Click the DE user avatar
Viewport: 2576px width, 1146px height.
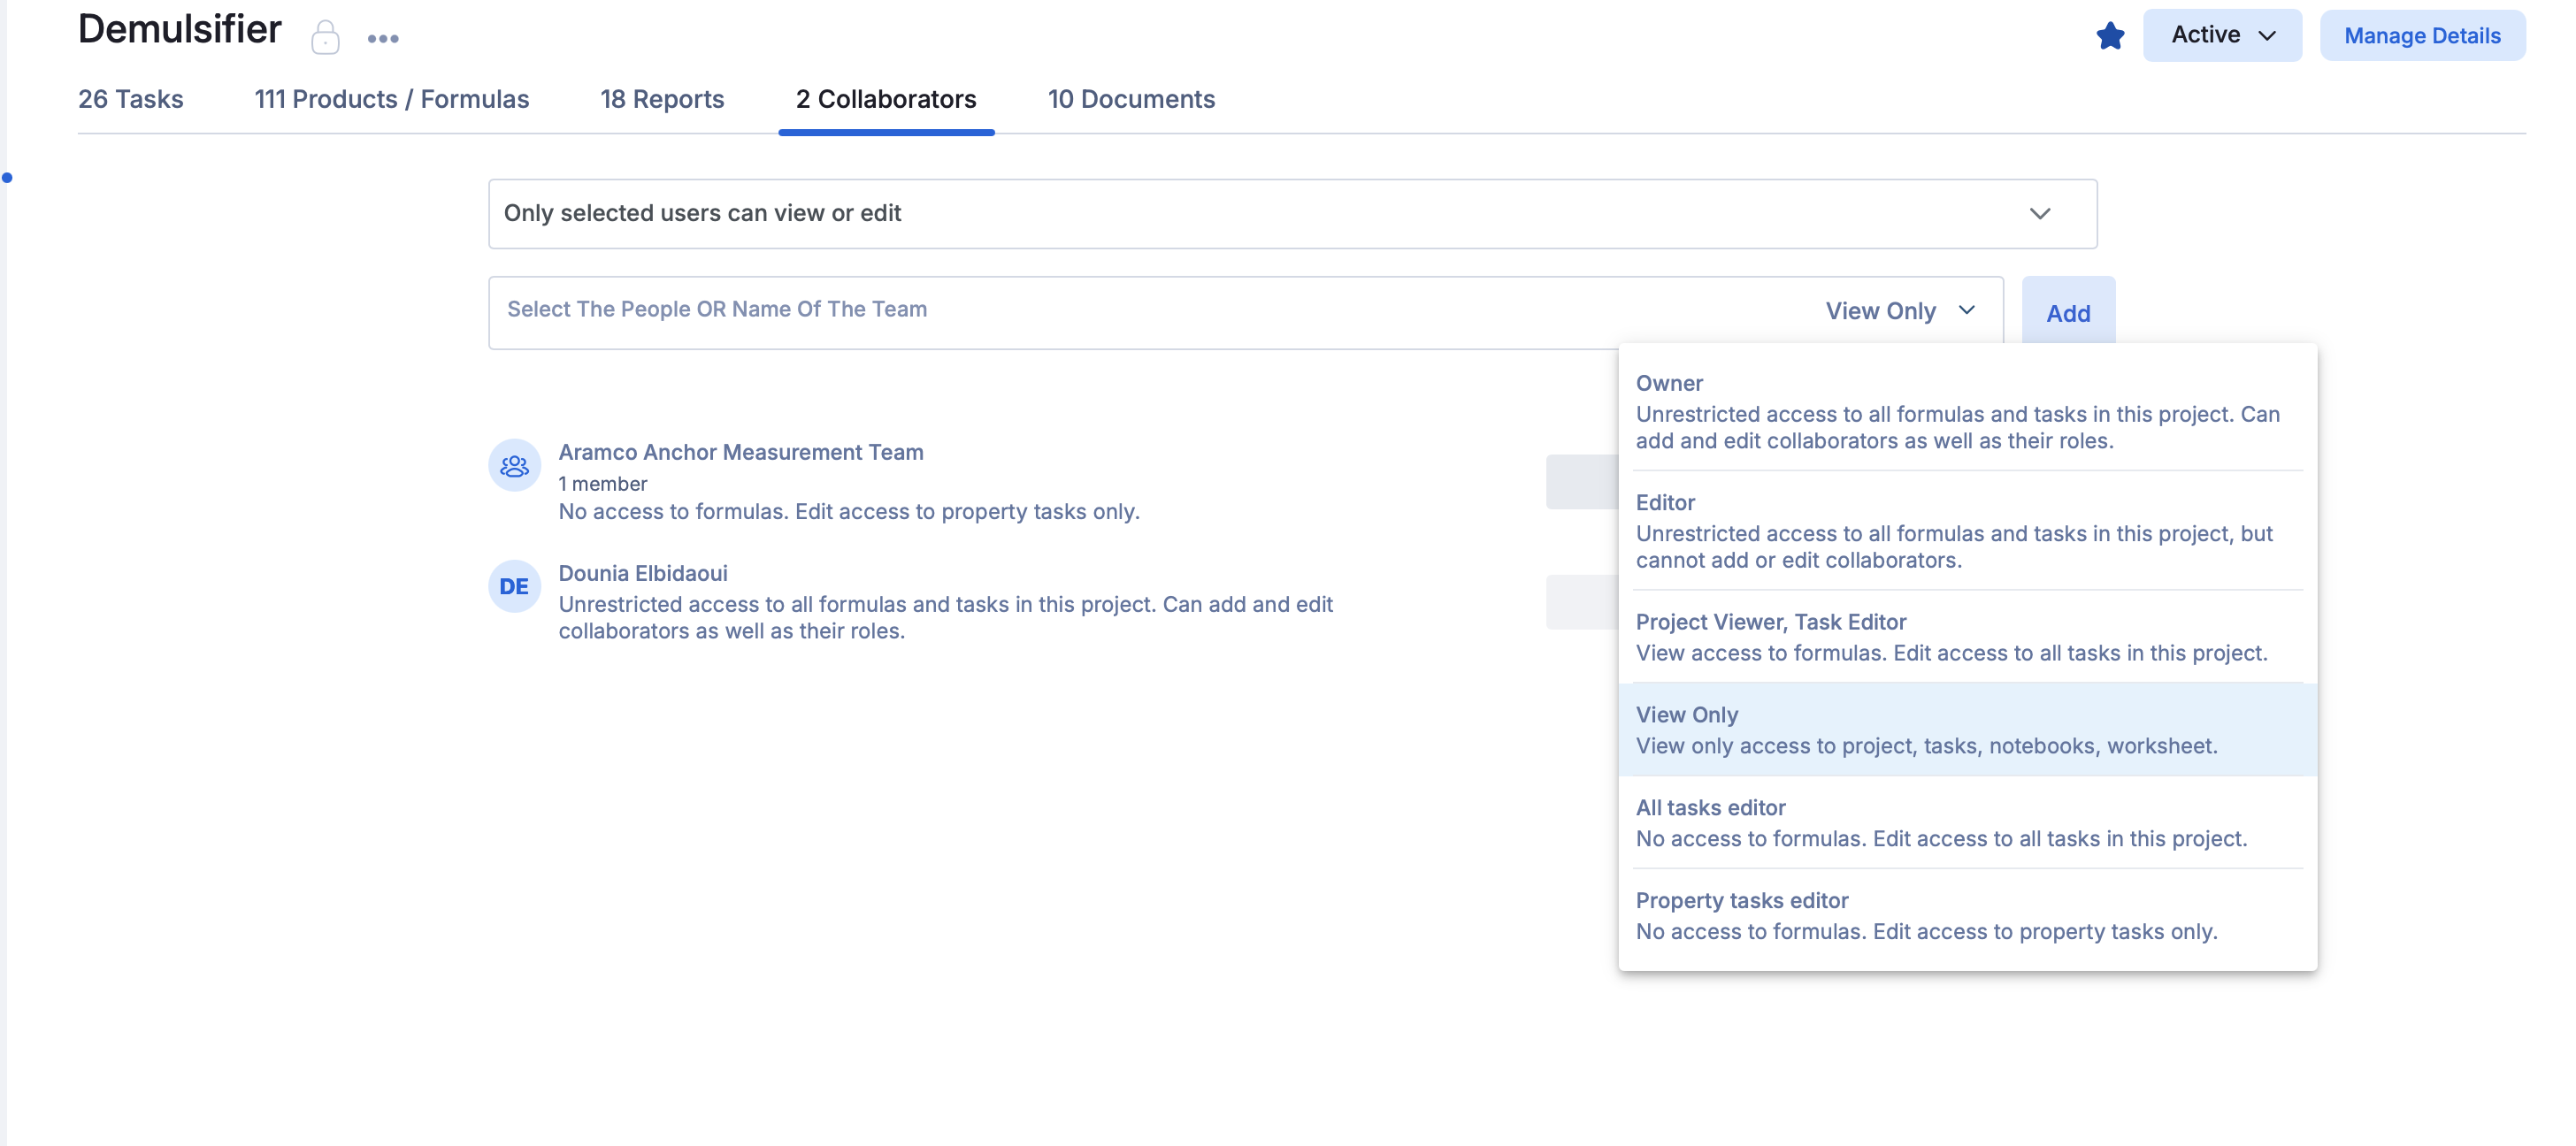(x=514, y=586)
